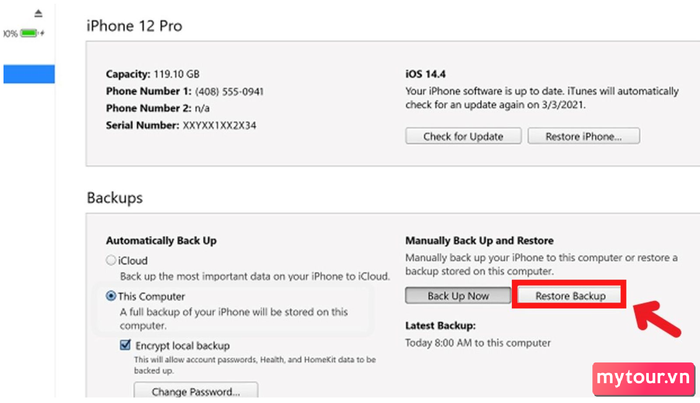Viewport: 700px width, 403px height.
Task: Click the Capacity label to cycle info
Action: 128,74
